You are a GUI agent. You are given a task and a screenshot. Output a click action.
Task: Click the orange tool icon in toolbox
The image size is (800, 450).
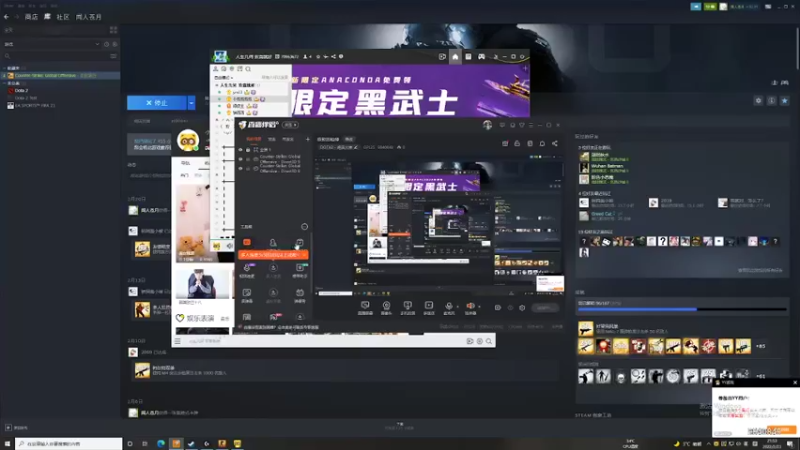[247, 242]
